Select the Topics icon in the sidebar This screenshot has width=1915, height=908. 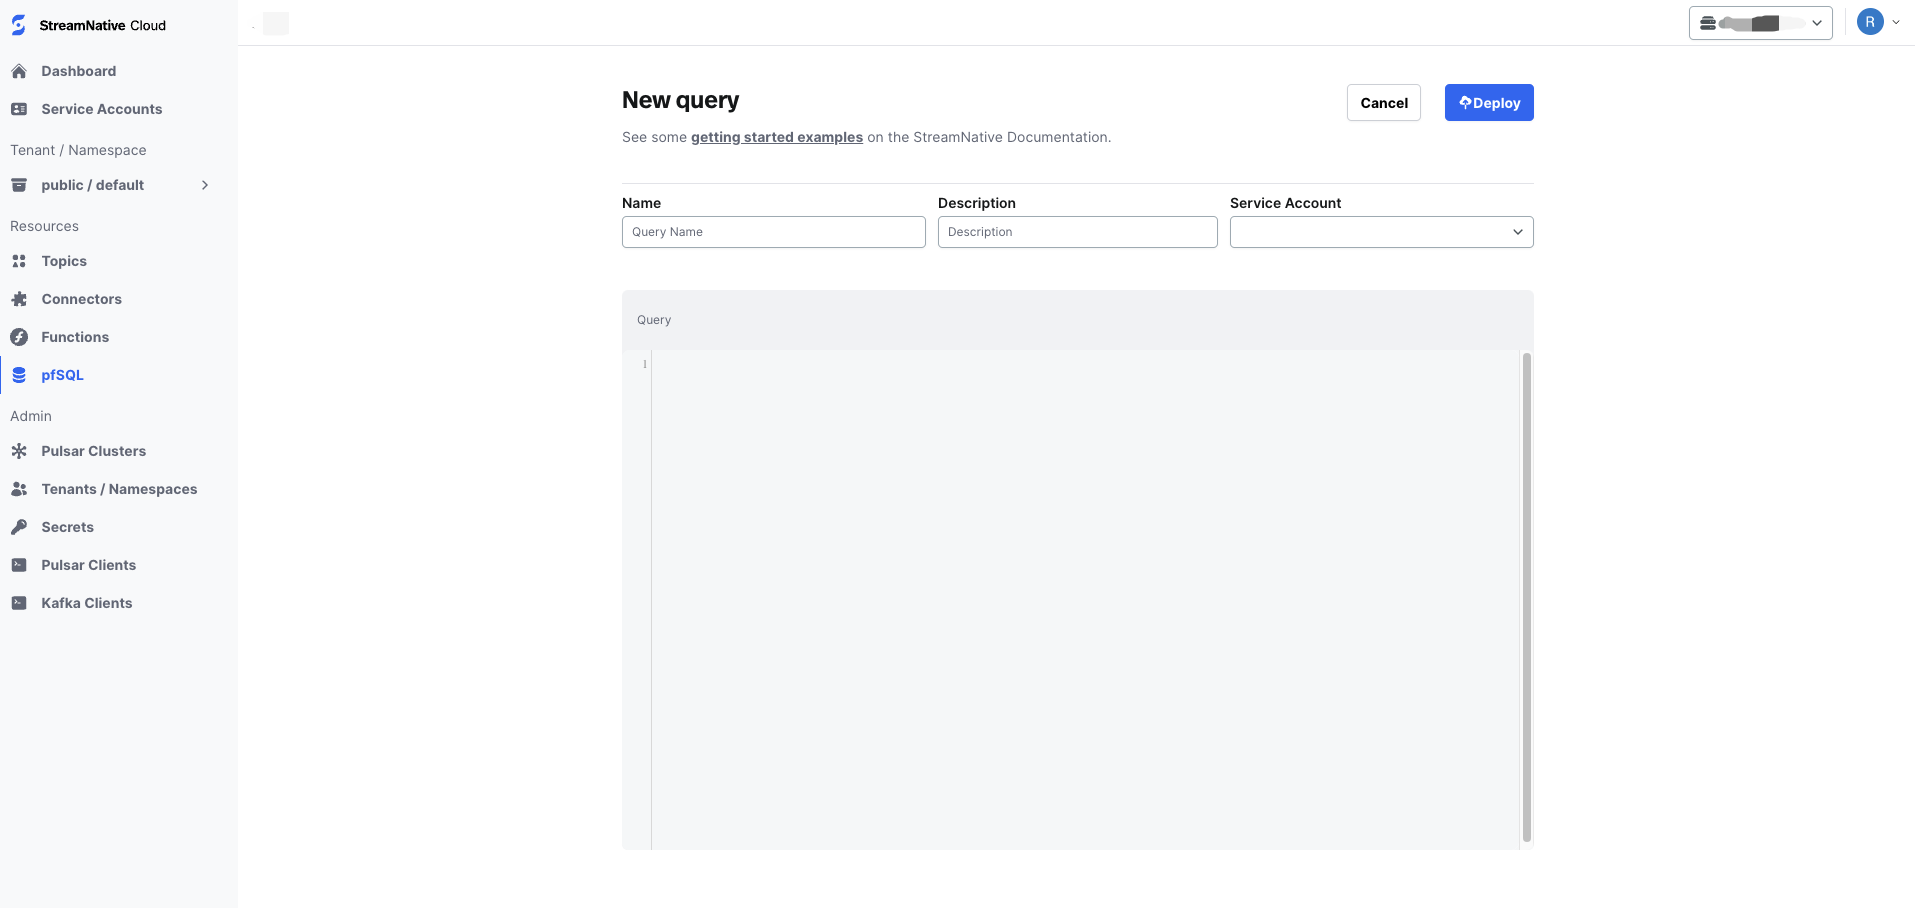pyautogui.click(x=19, y=261)
